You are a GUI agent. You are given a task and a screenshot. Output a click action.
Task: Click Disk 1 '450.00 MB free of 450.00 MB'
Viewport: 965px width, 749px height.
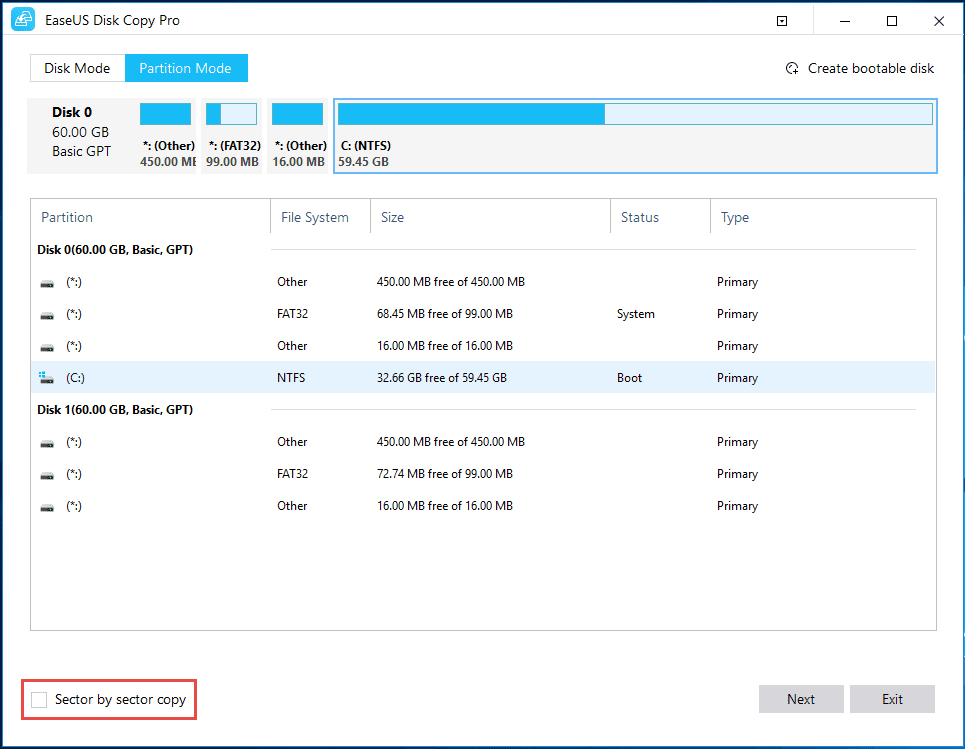451,442
